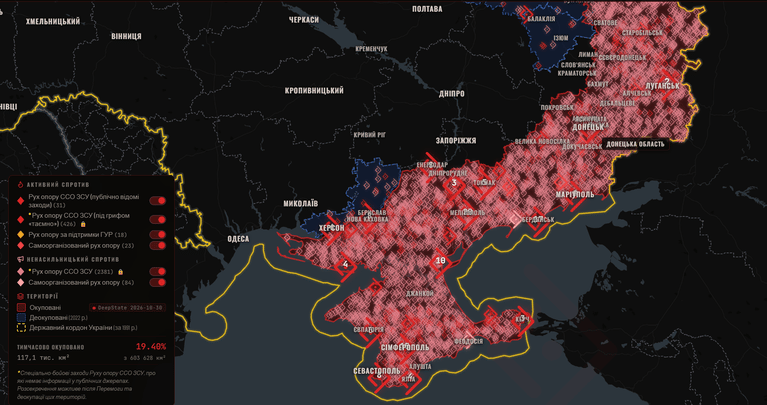The width and height of the screenshot is (767, 405).
Task: Click the cube icon beside ТЕРИТОРІЇ
Action: pos(20,296)
